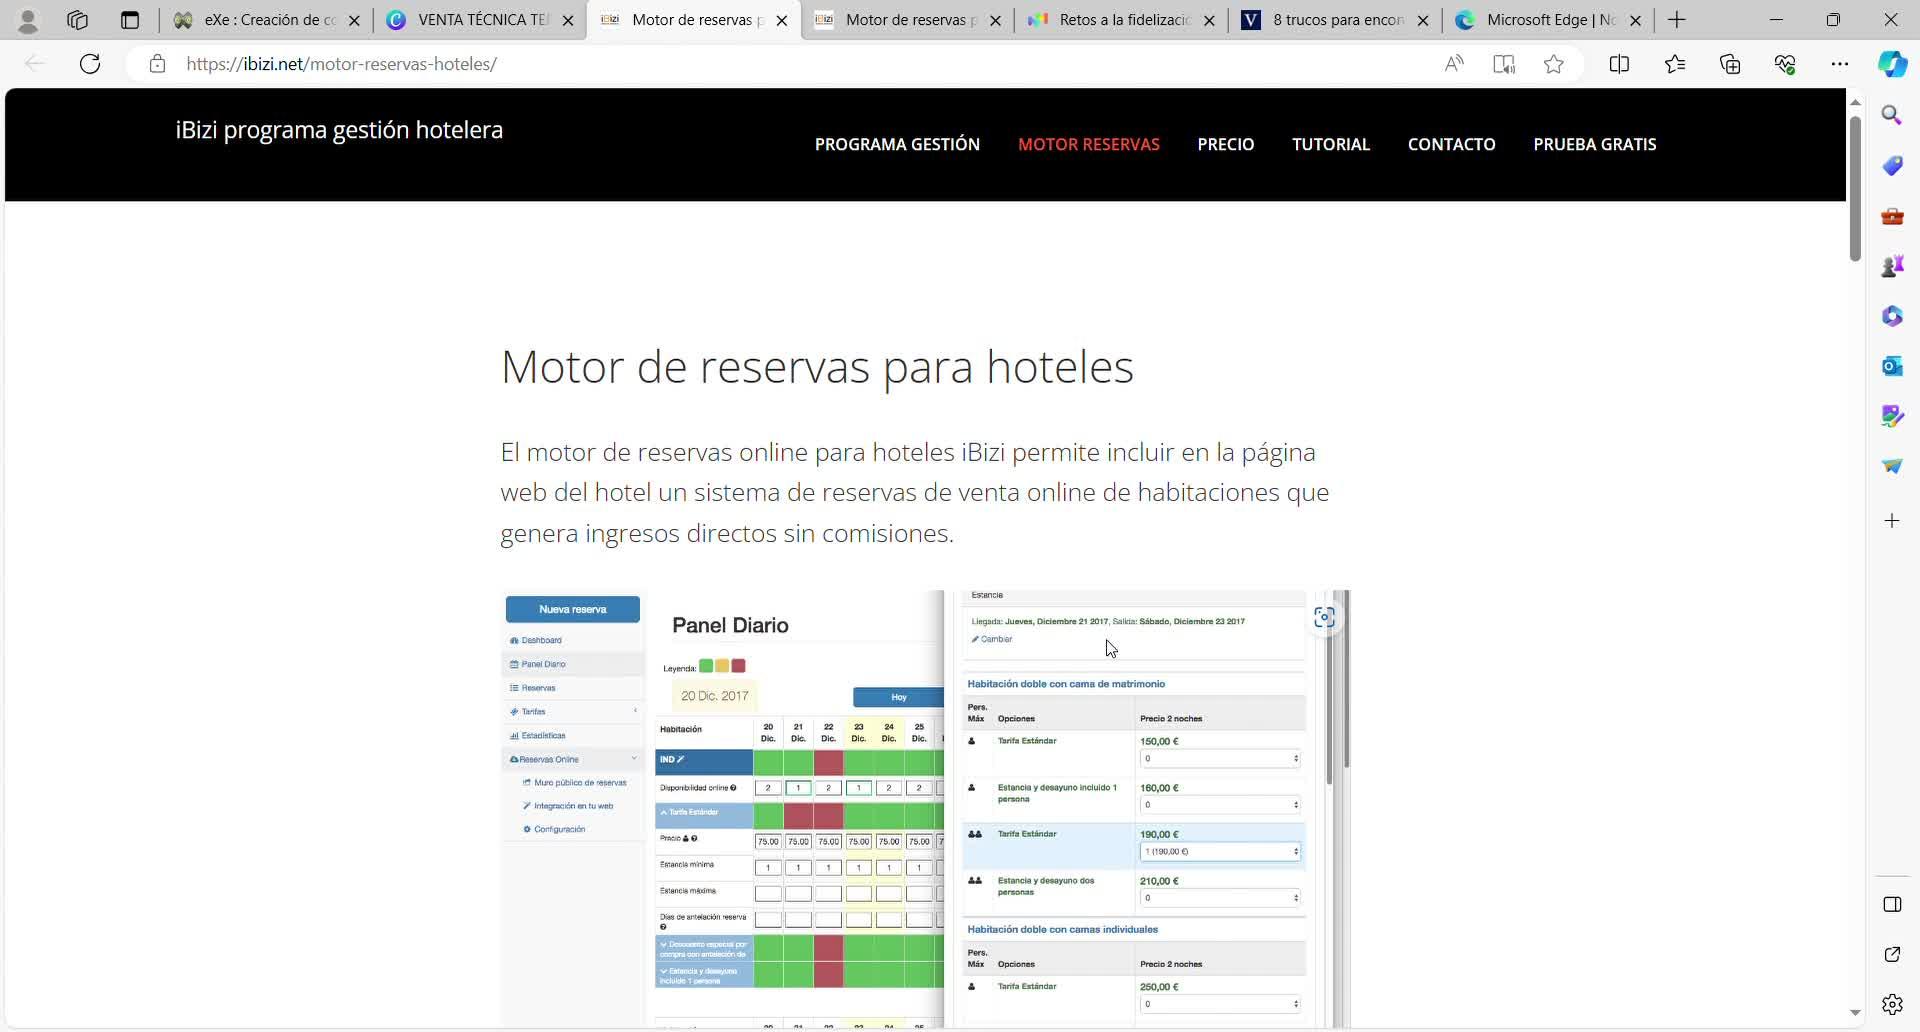Image resolution: width=1920 pixels, height=1032 pixels.
Task: Click heading "Motor de reservas para hoteles"
Action: tap(817, 366)
